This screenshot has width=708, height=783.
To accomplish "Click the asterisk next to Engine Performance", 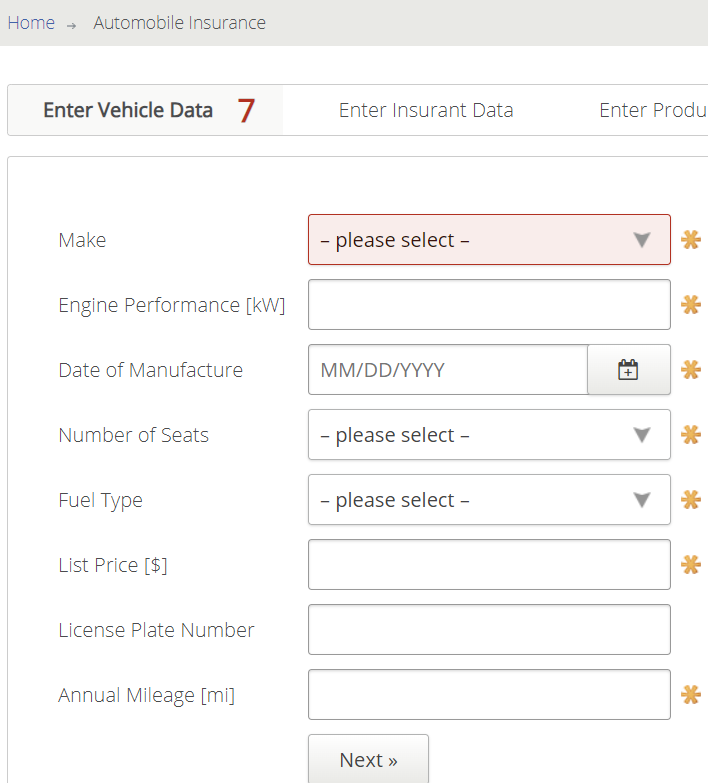I will point(691,305).
